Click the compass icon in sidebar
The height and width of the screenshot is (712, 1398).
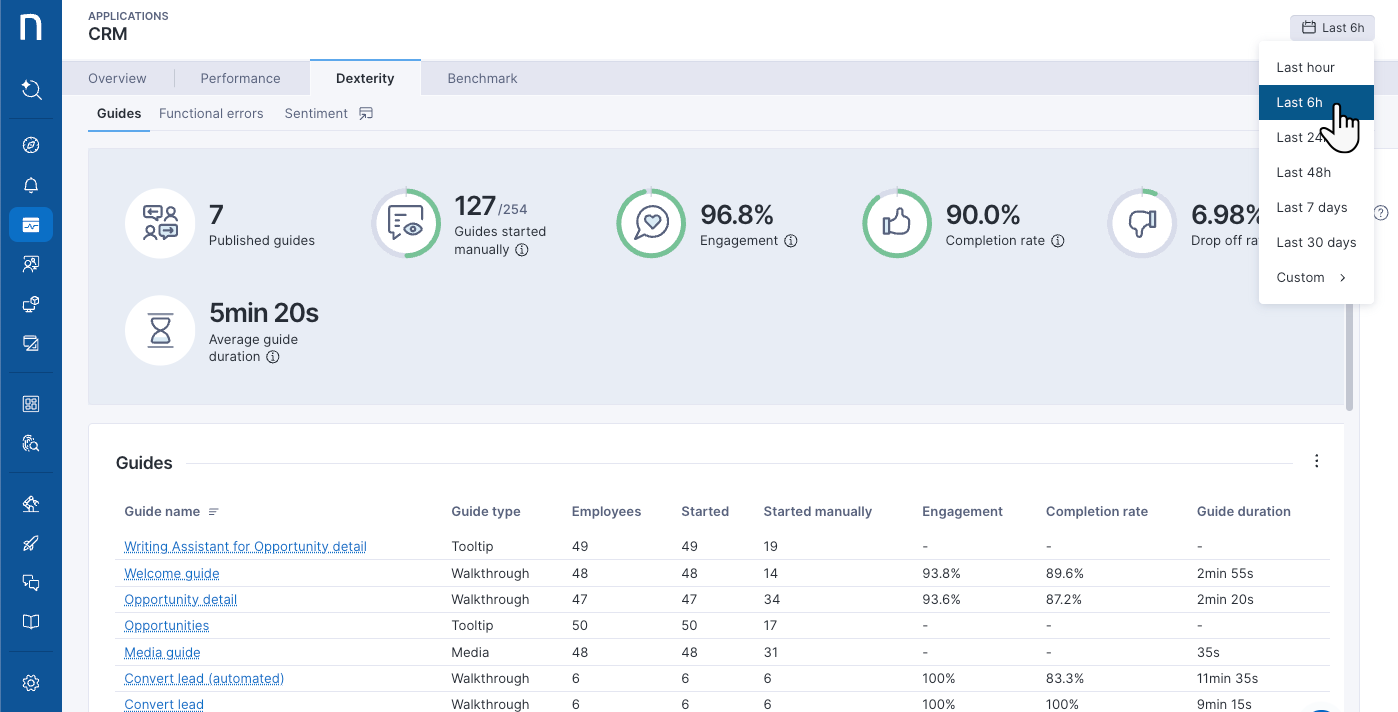click(31, 146)
